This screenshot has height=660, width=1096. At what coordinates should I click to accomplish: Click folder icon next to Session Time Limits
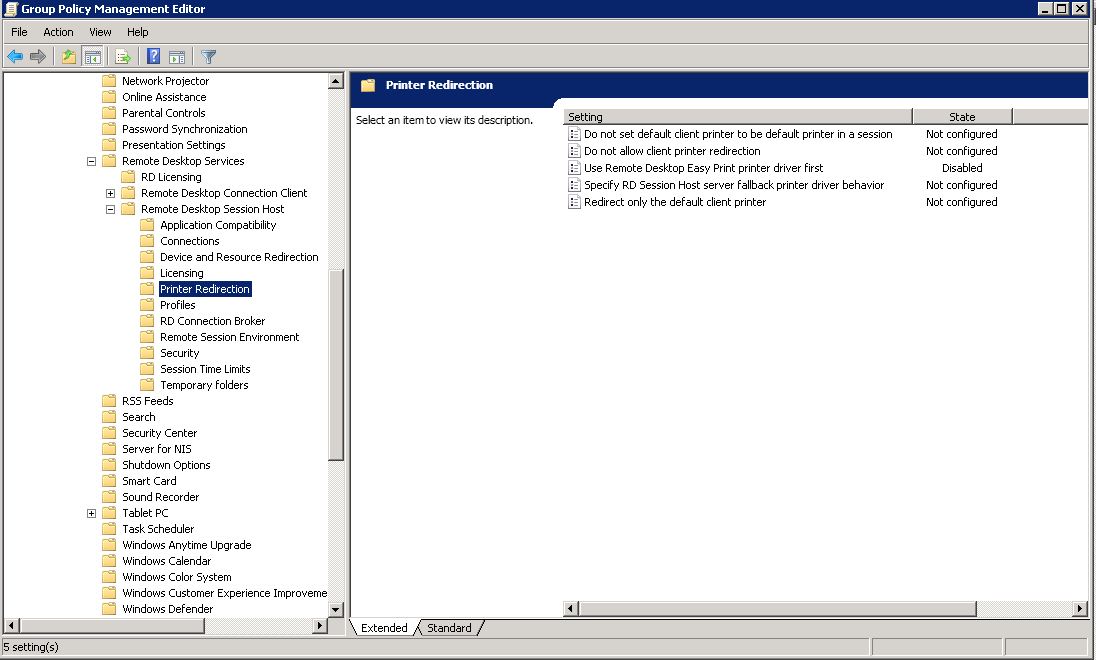pyautogui.click(x=147, y=368)
